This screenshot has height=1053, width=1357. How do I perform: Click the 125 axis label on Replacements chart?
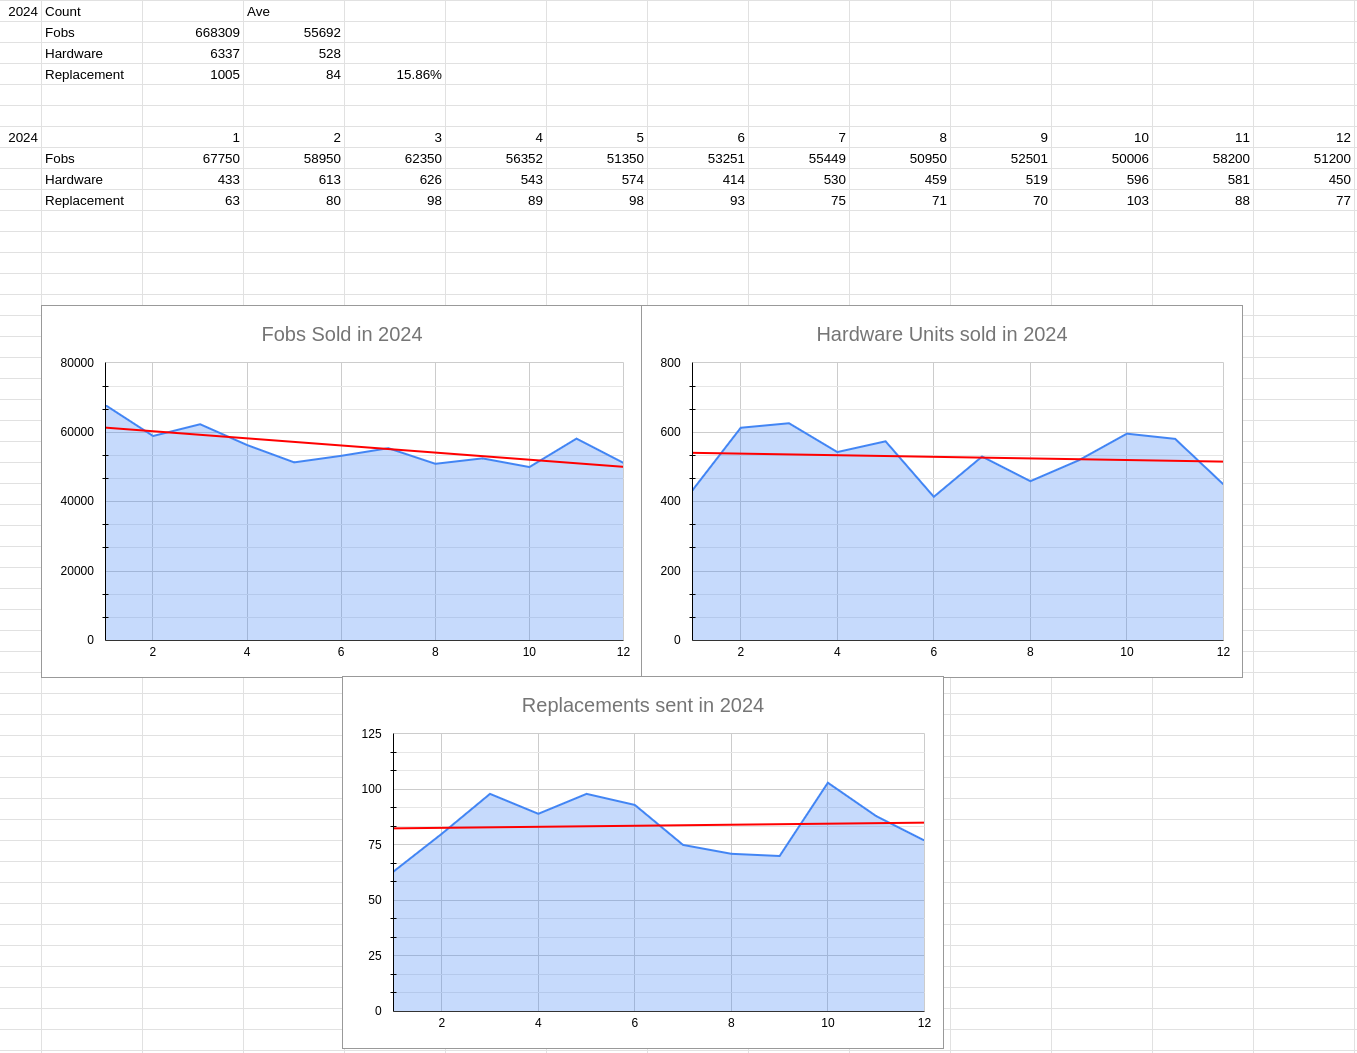[x=371, y=734]
